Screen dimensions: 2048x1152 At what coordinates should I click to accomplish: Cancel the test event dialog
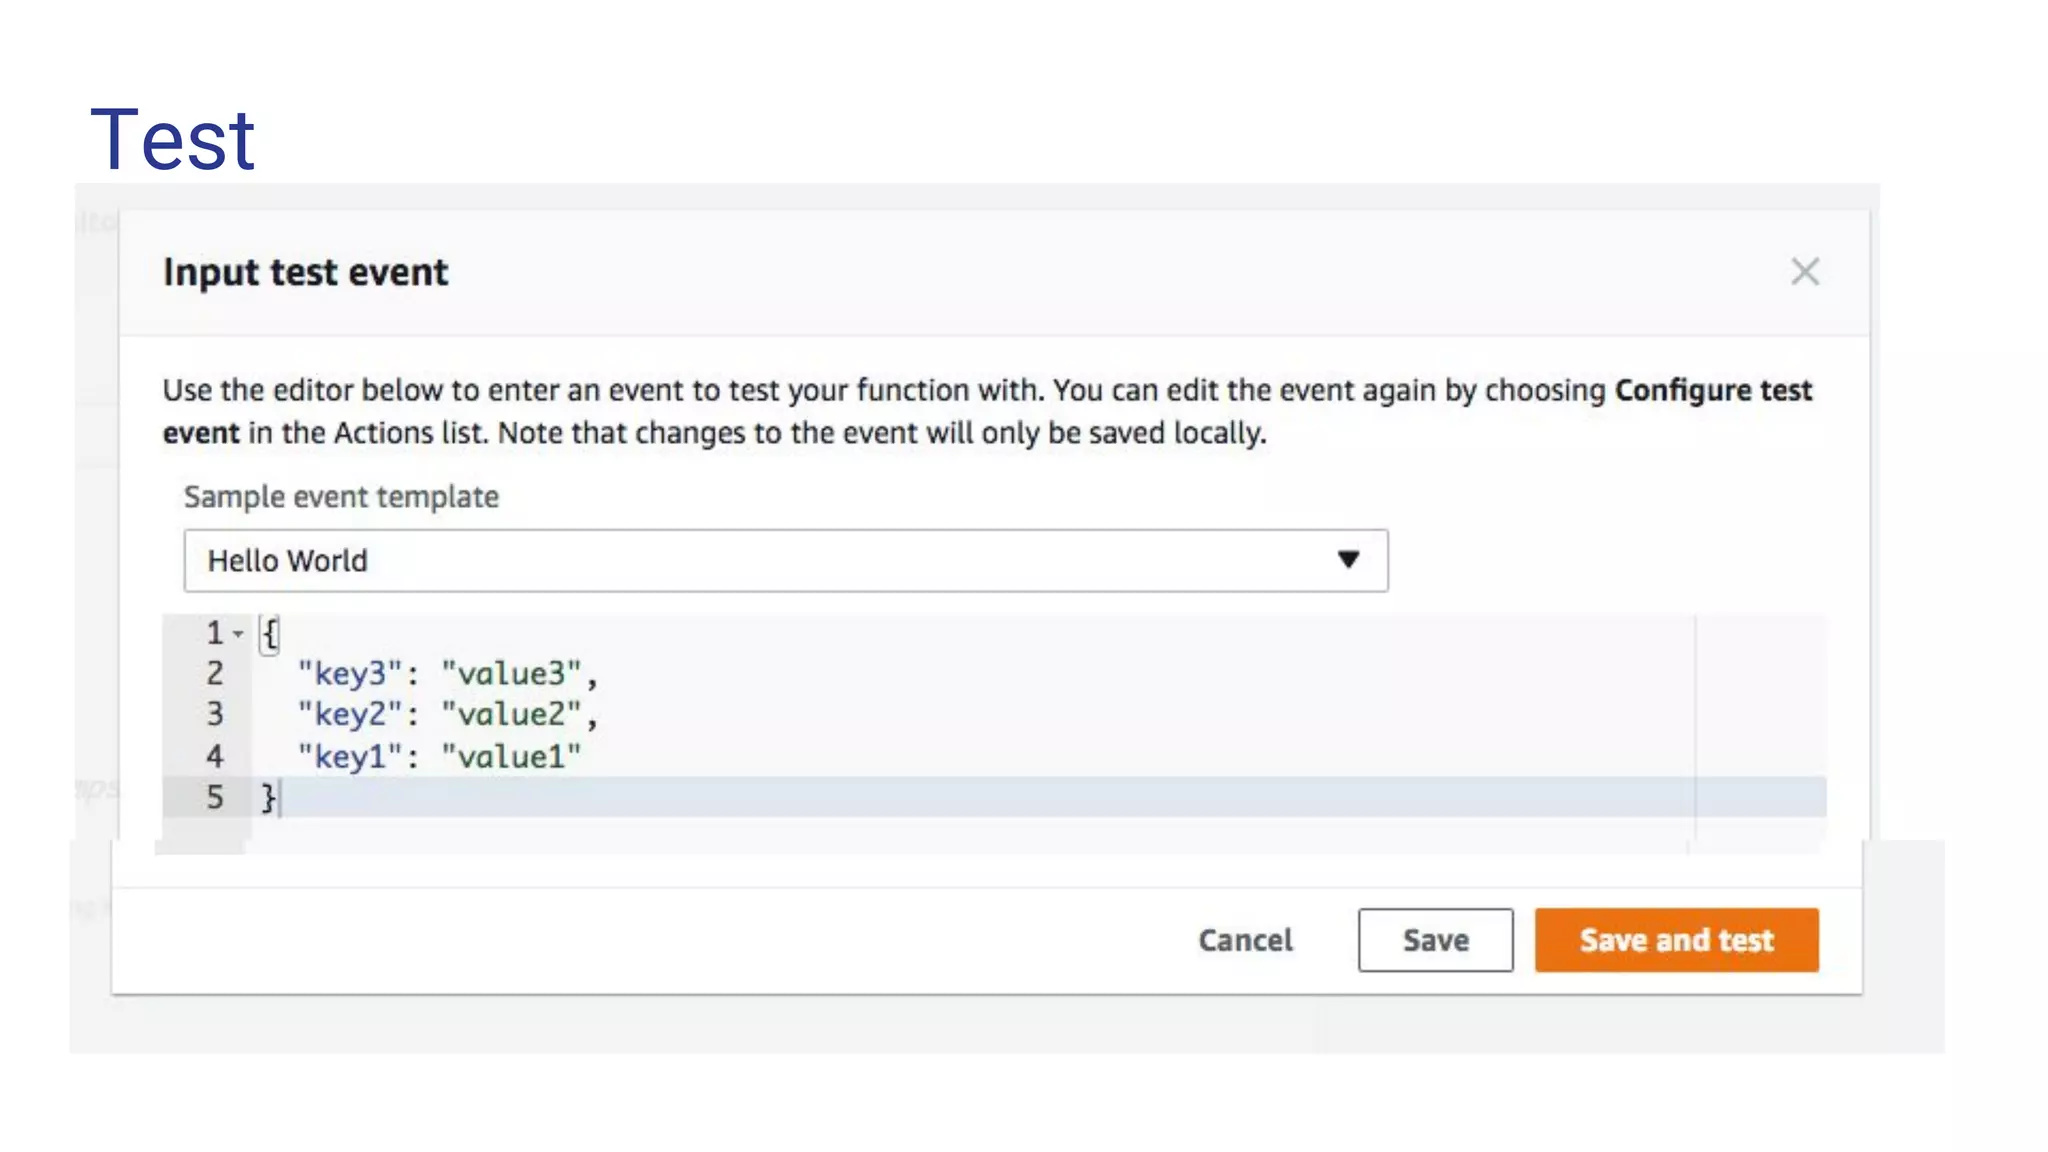1245,940
